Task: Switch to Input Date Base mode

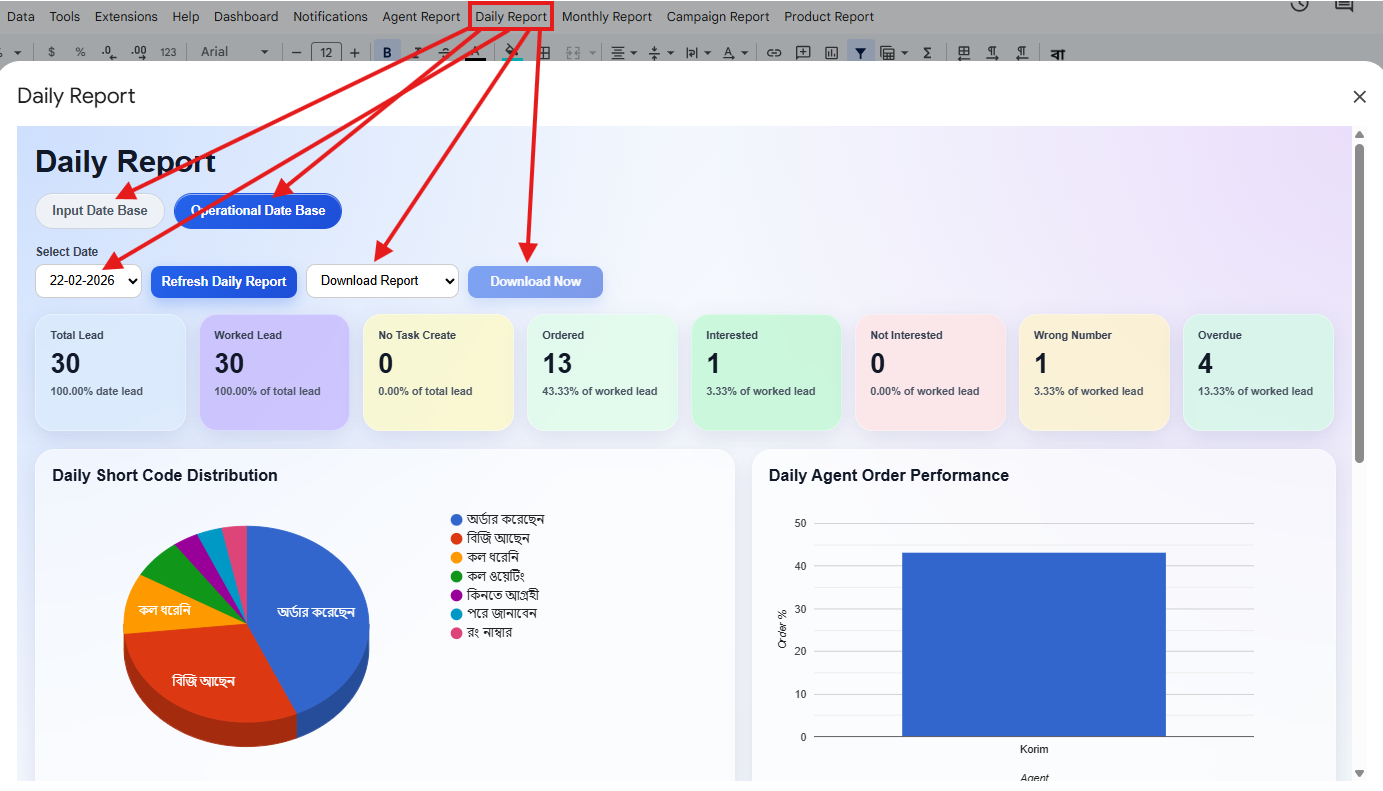Action: click(100, 211)
